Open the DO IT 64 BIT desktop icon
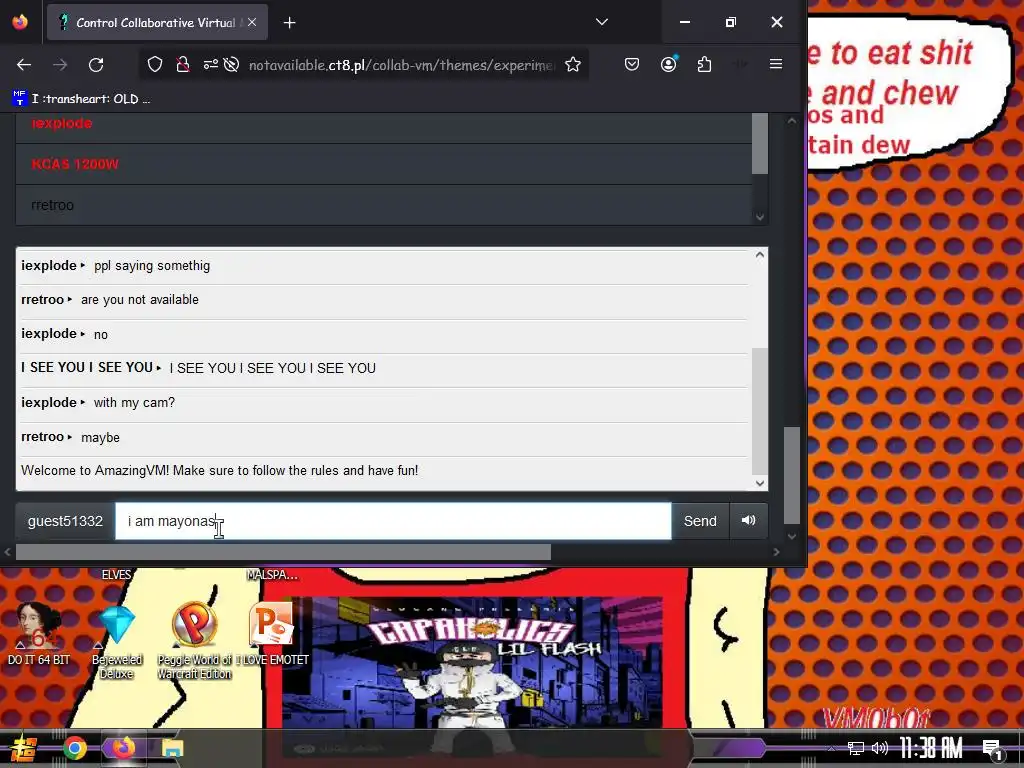This screenshot has height=768, width=1024. (x=39, y=633)
